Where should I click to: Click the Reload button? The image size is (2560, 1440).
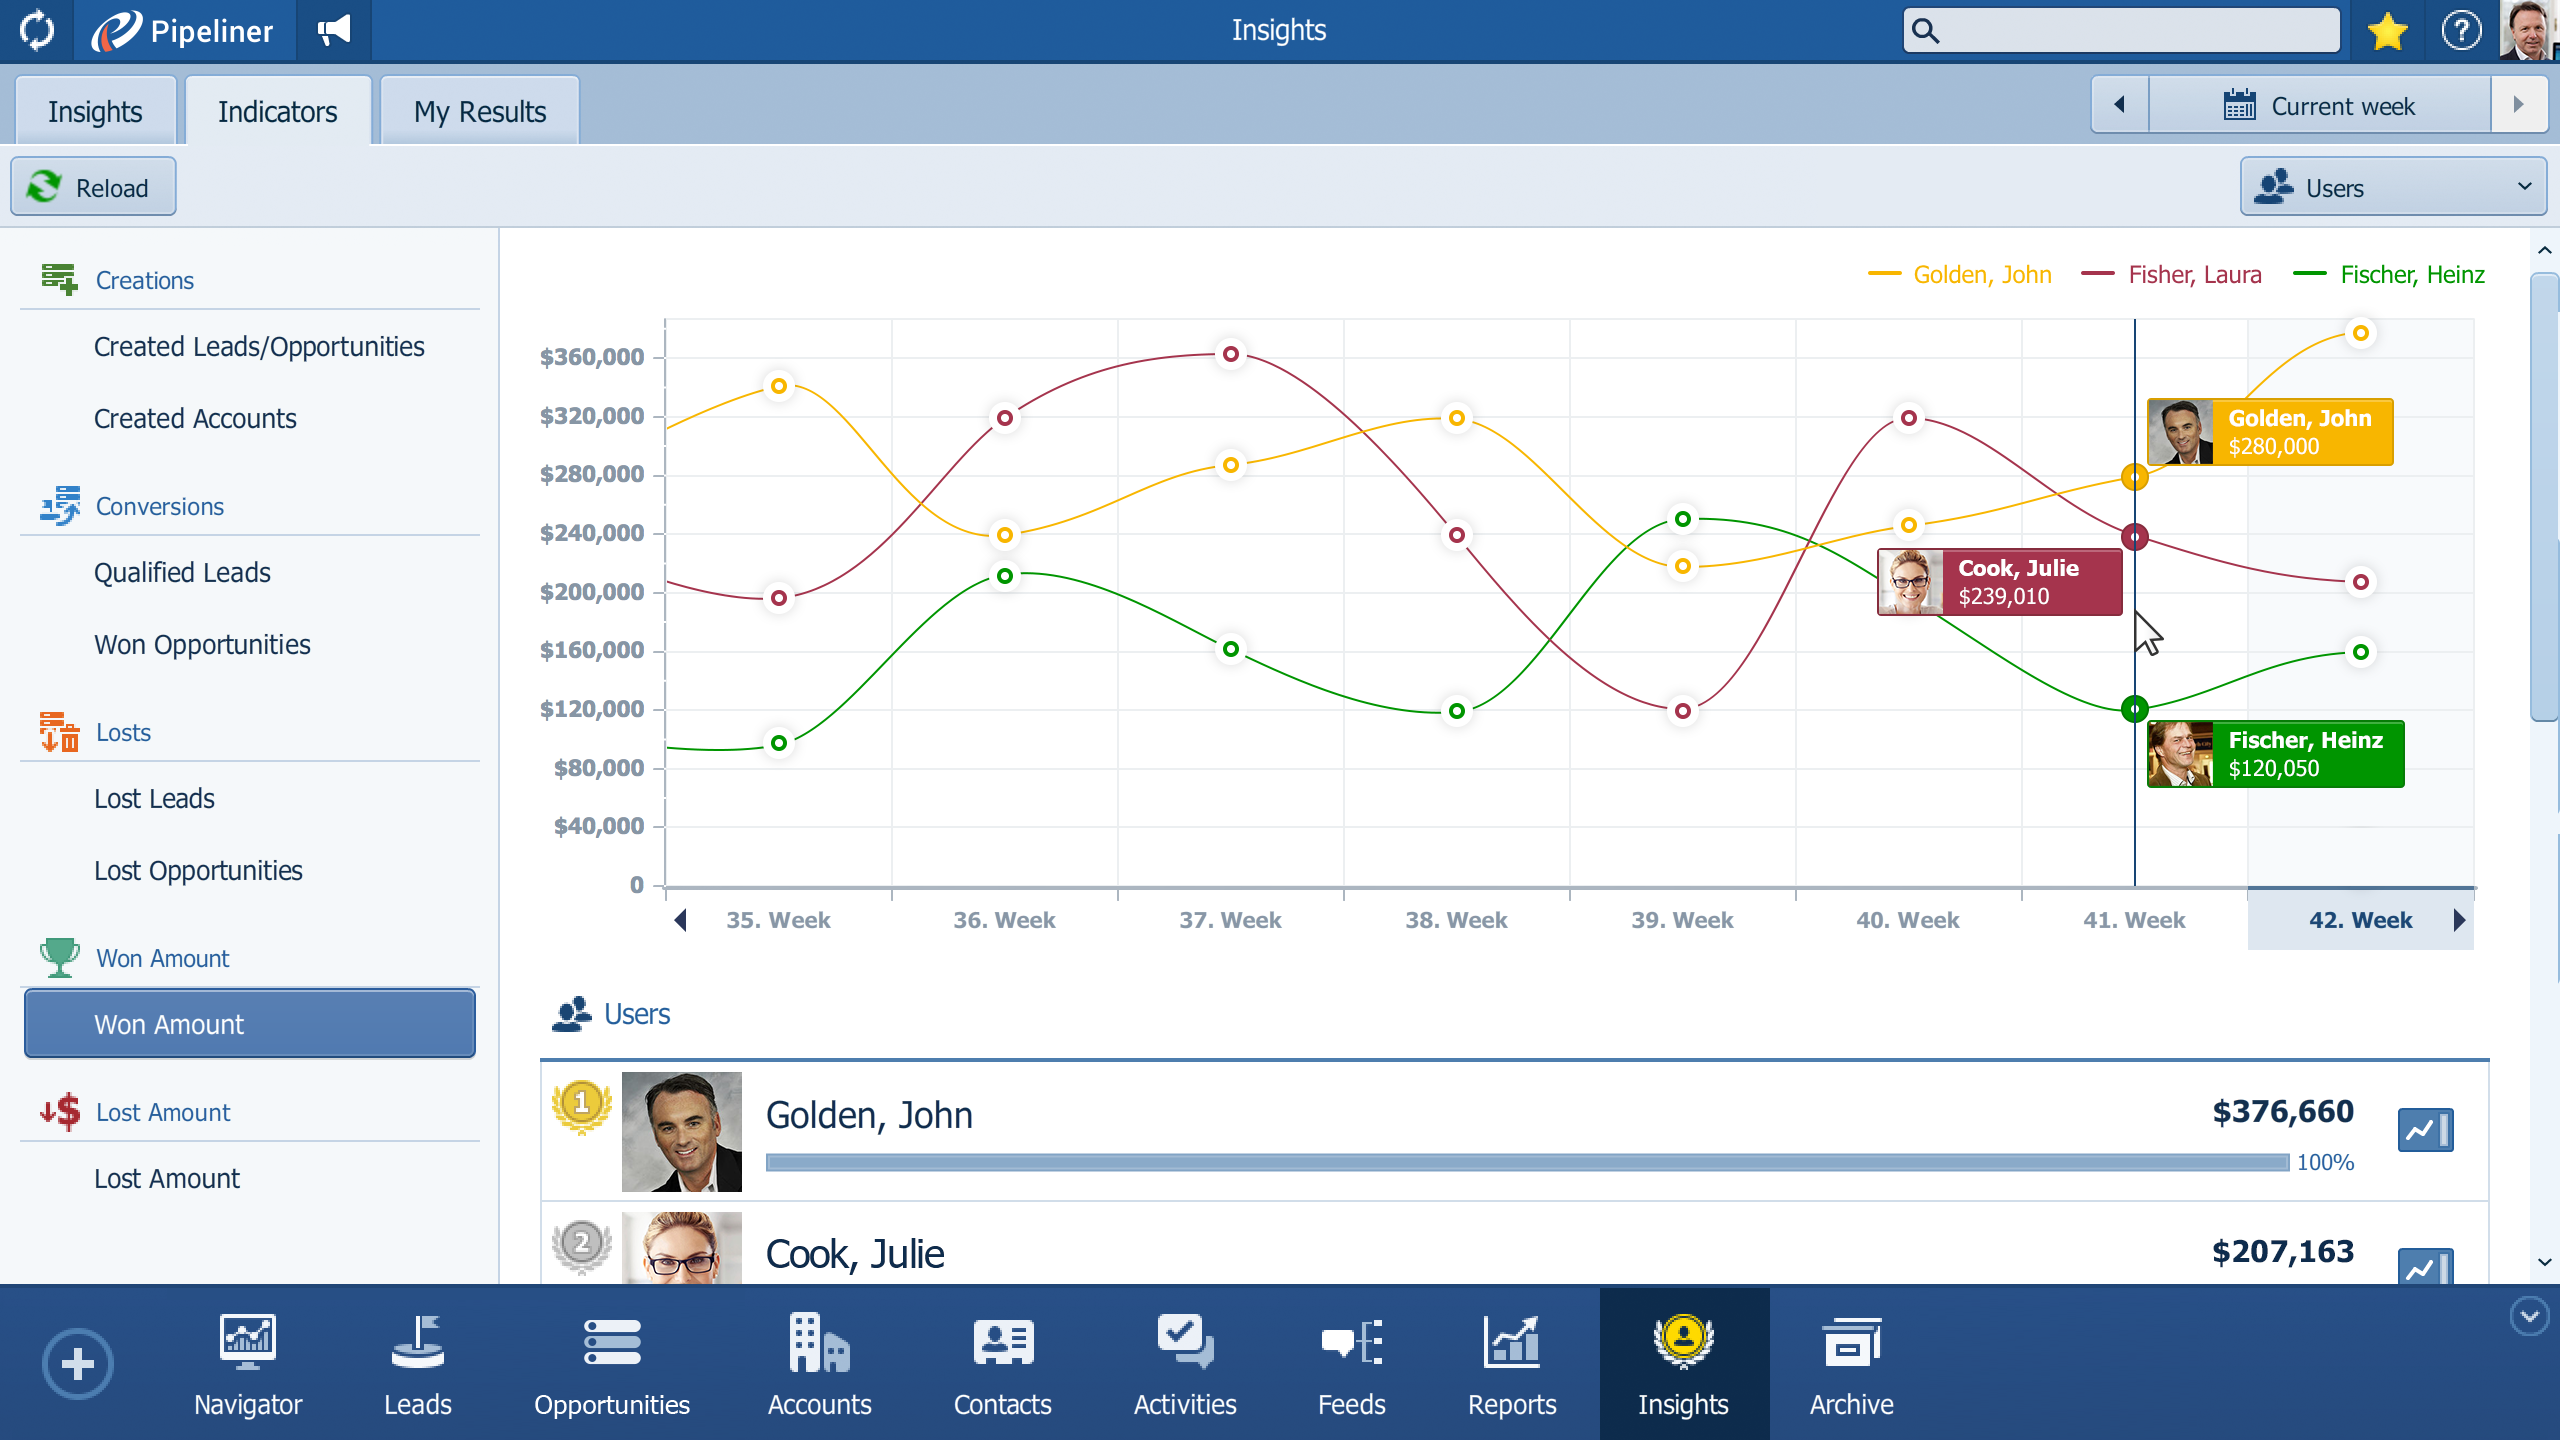click(94, 187)
